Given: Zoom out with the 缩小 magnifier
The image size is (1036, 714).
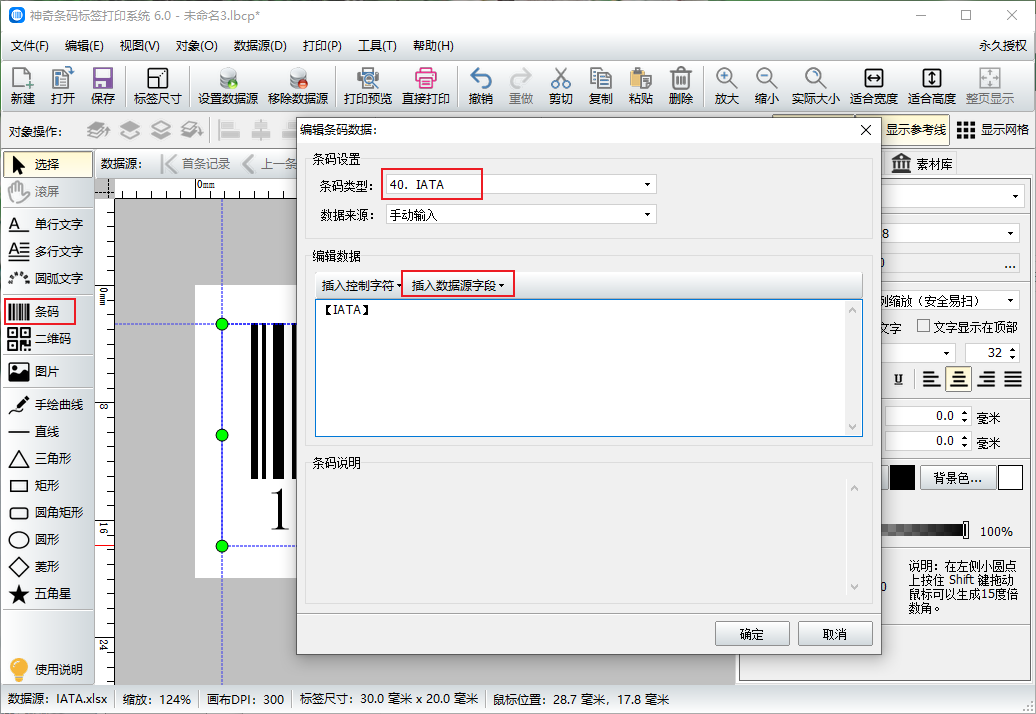Looking at the screenshot, I should click(x=766, y=86).
